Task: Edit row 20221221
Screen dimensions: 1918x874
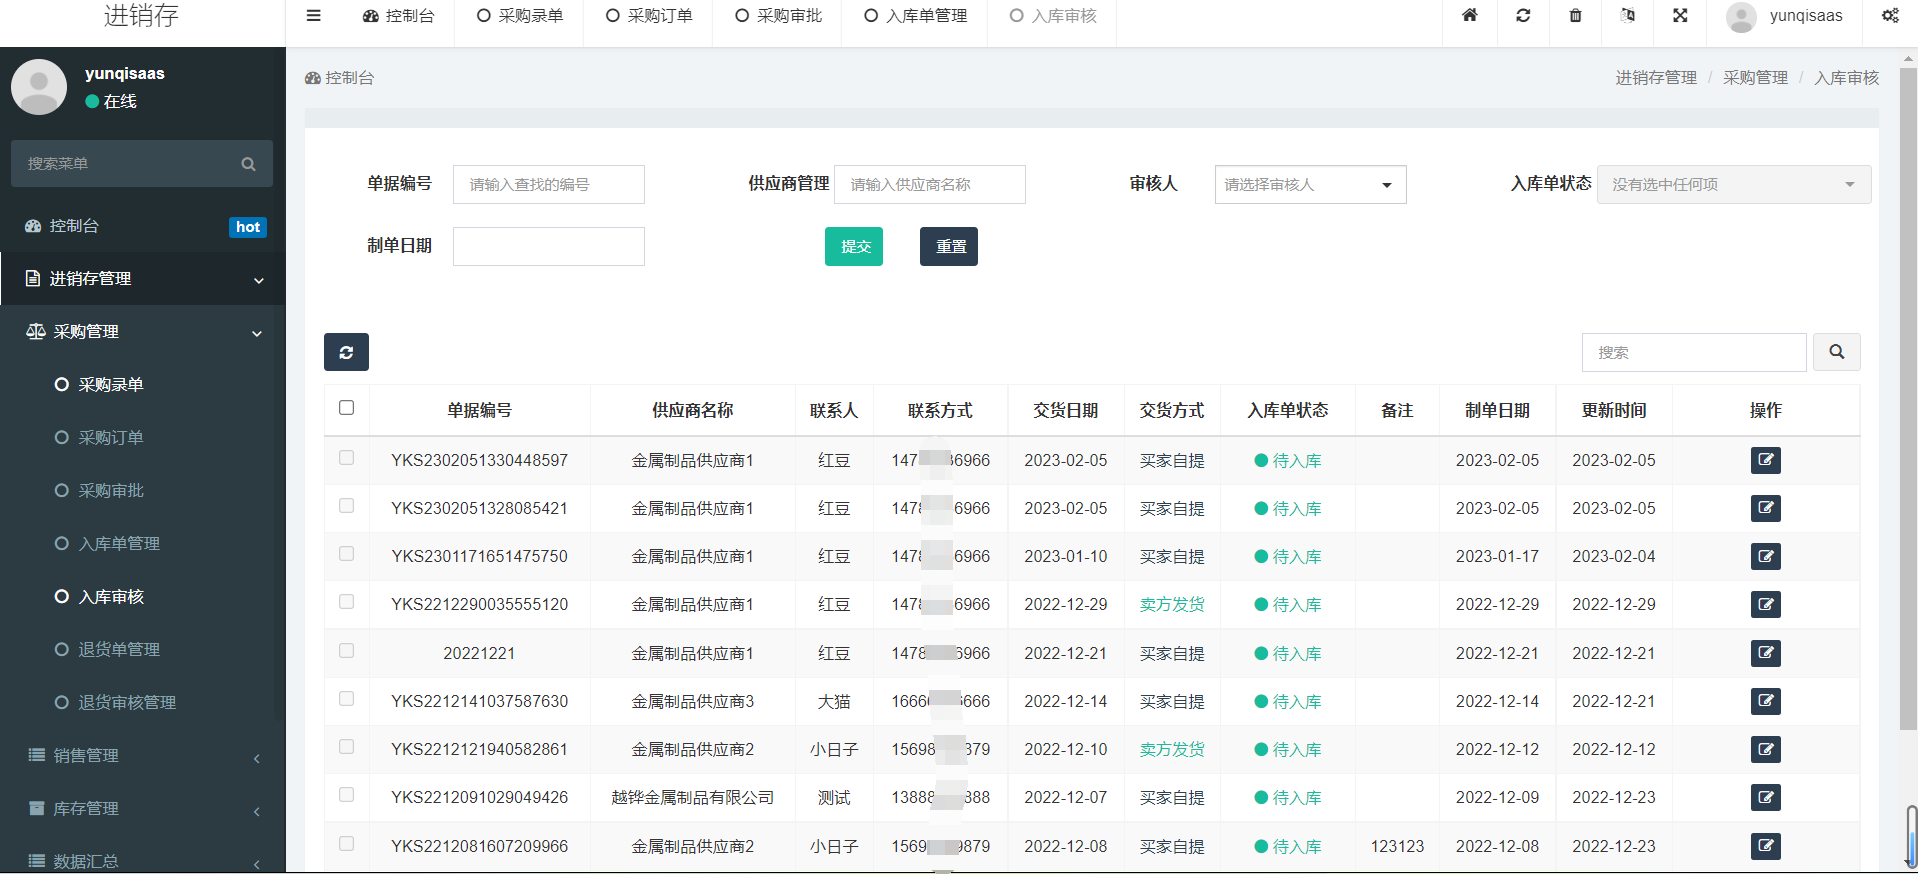Action: point(1765,653)
